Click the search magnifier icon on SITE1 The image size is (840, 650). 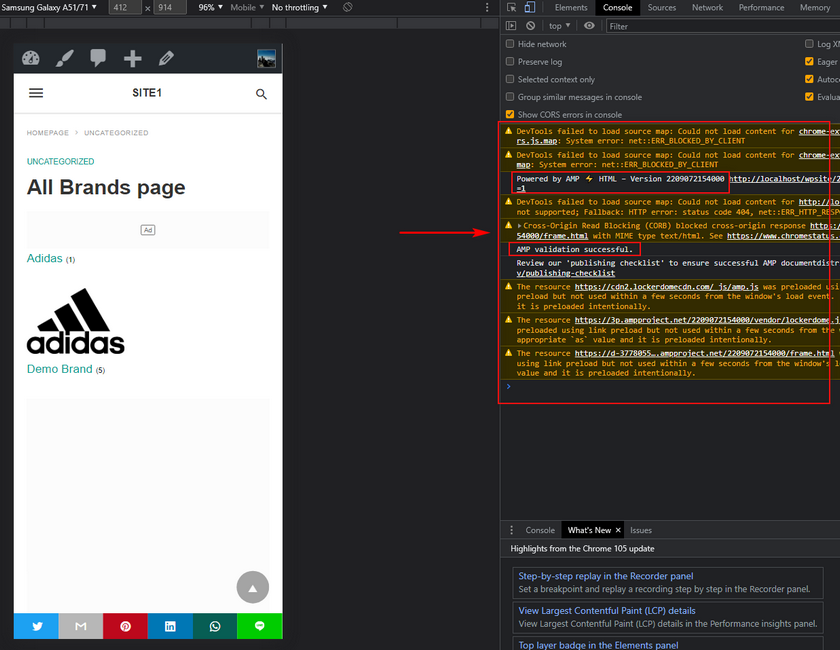pyautogui.click(x=261, y=94)
